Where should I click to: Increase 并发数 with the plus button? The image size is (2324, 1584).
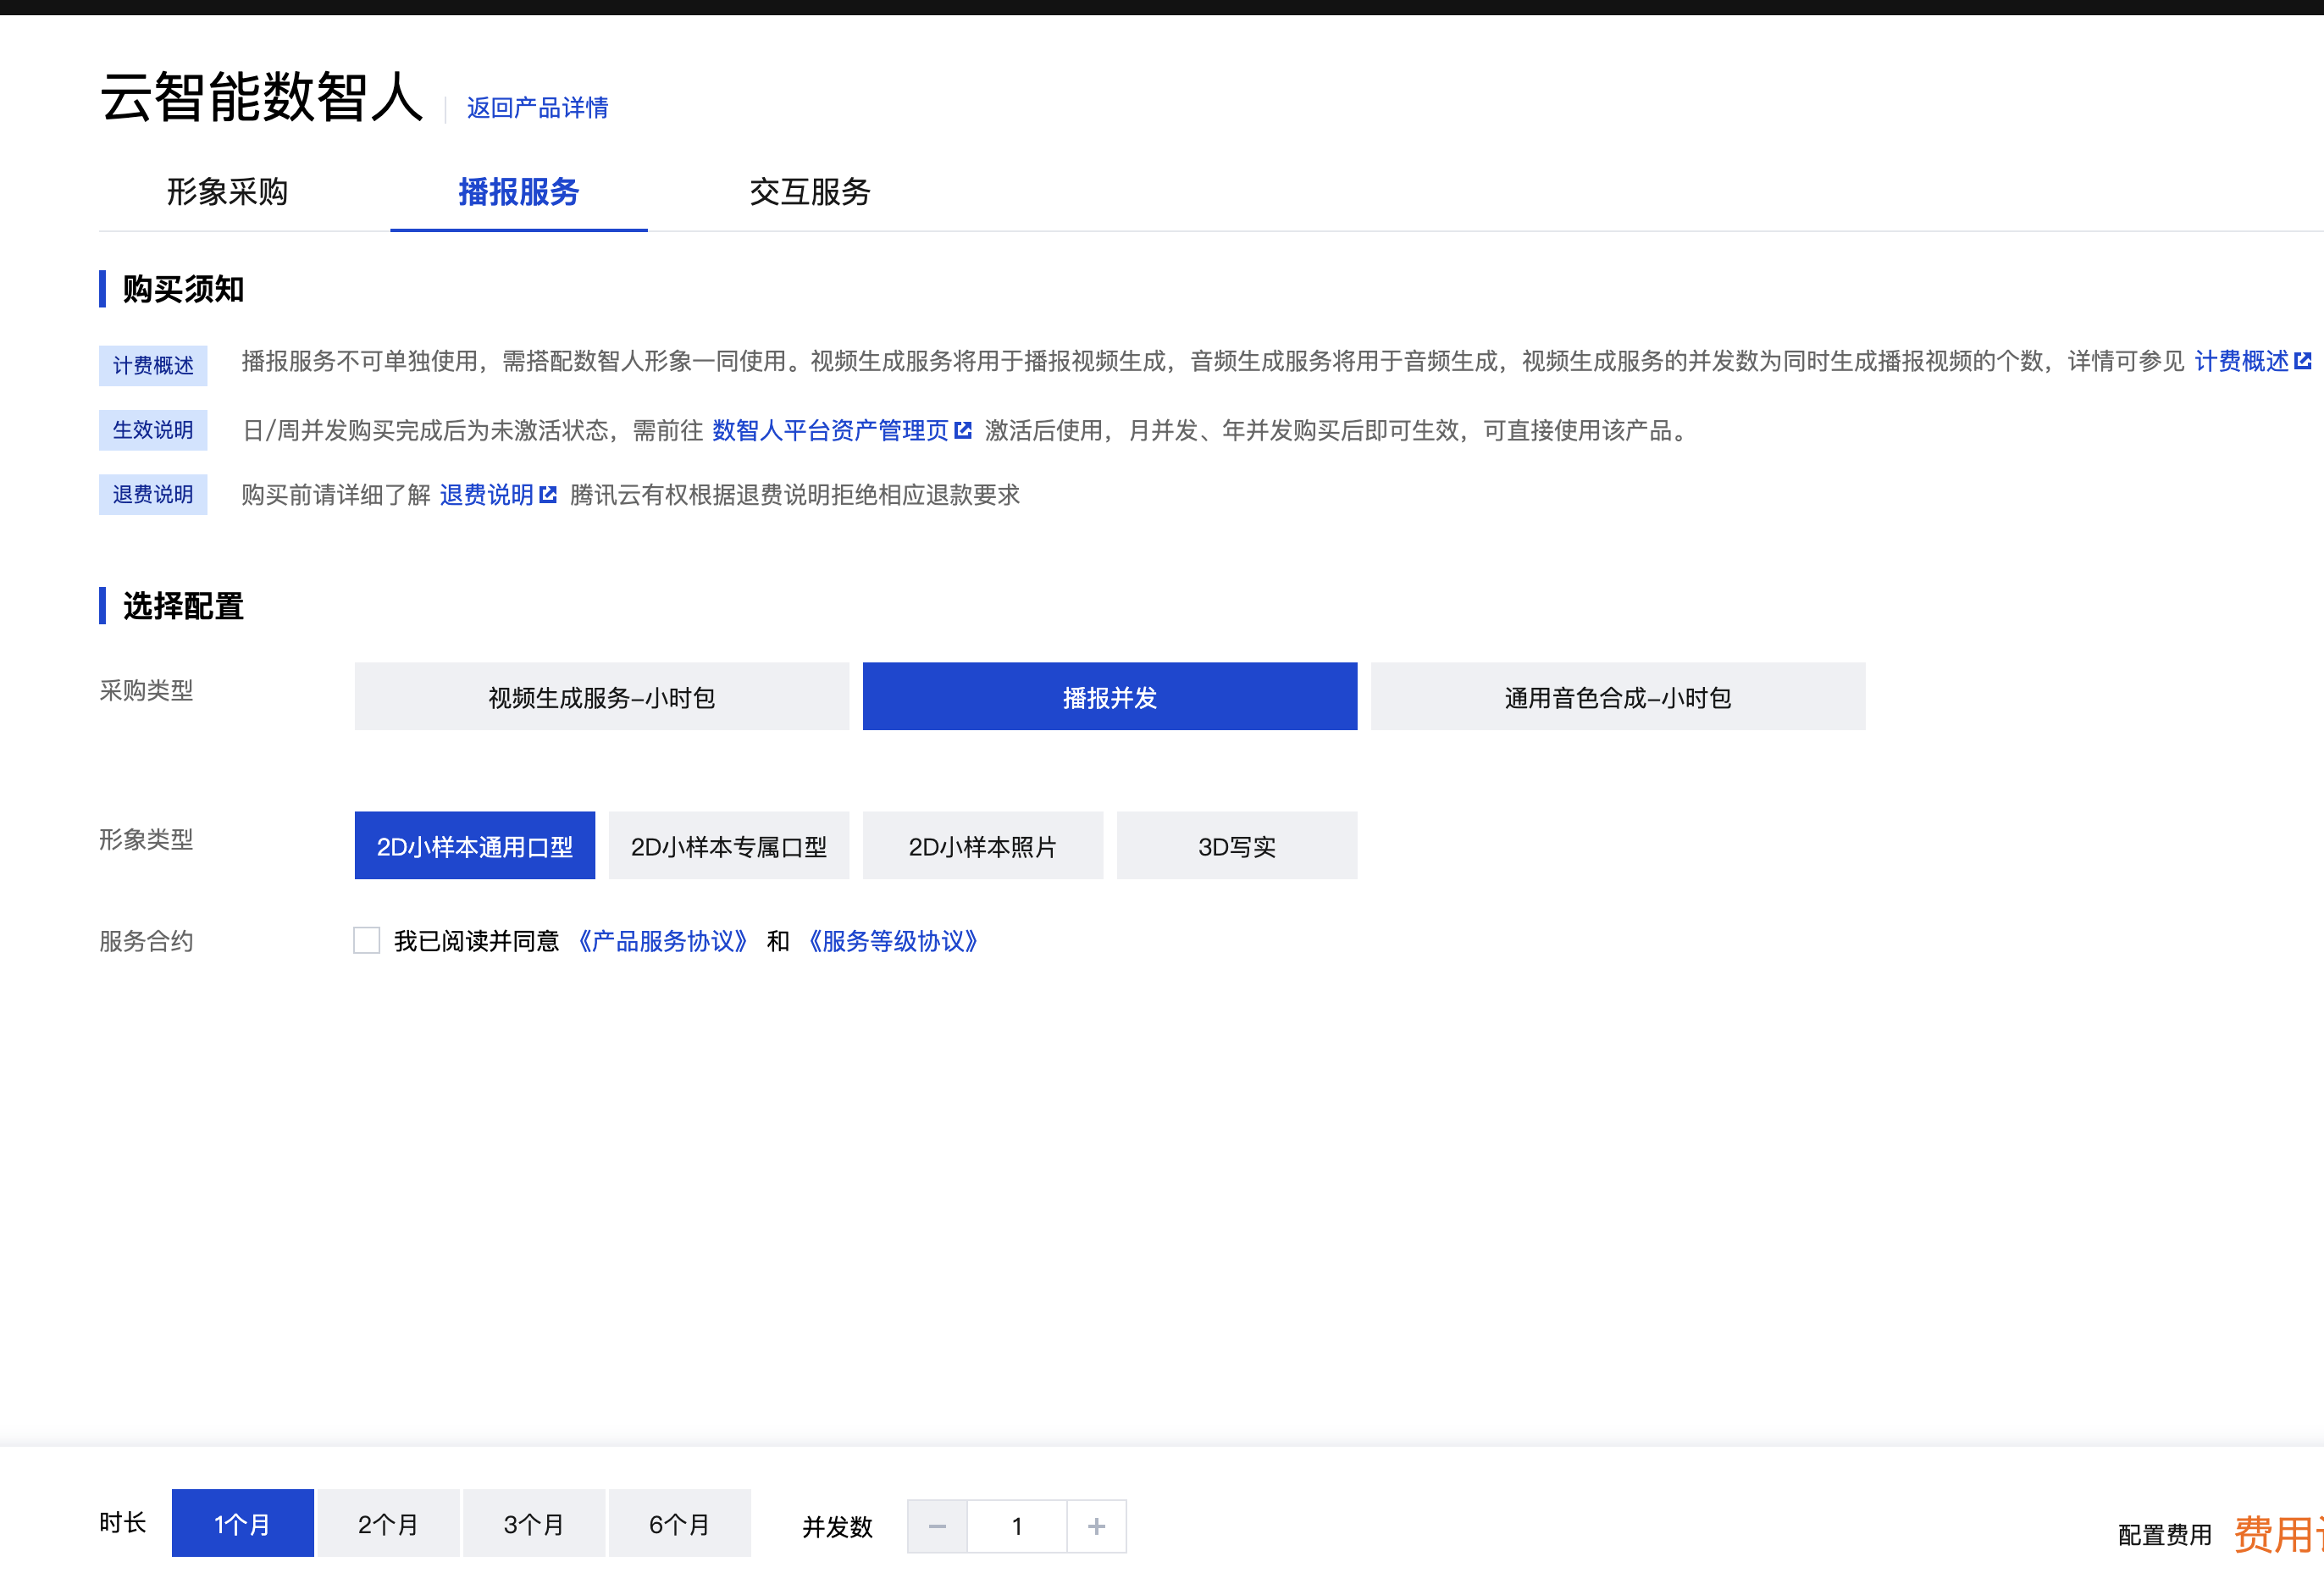pyautogui.click(x=1096, y=1526)
